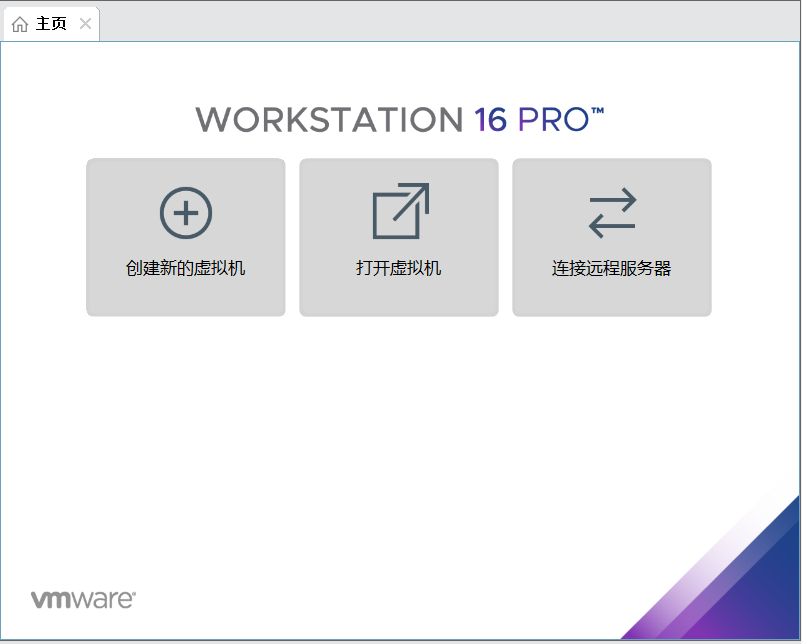
Task: Close the 主页 tab with its X
Action: click(x=85, y=24)
